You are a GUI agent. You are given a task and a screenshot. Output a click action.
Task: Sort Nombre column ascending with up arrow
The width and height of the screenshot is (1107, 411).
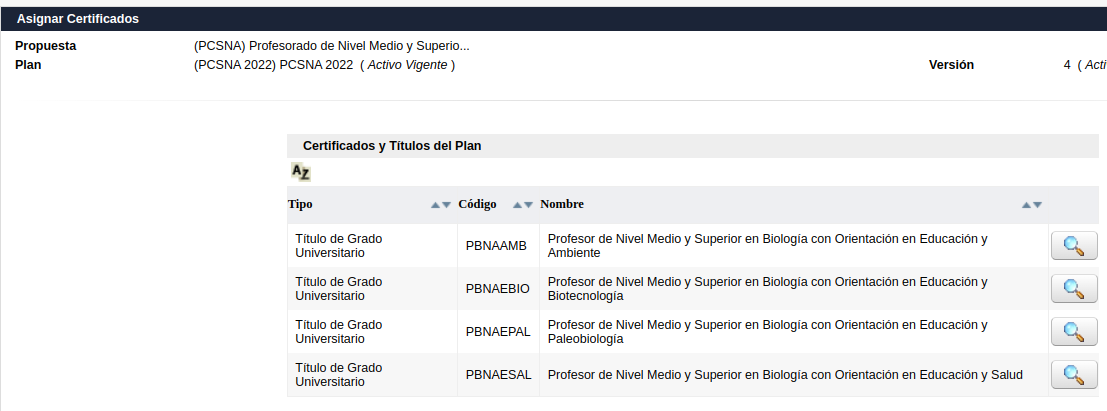[x=1026, y=205]
